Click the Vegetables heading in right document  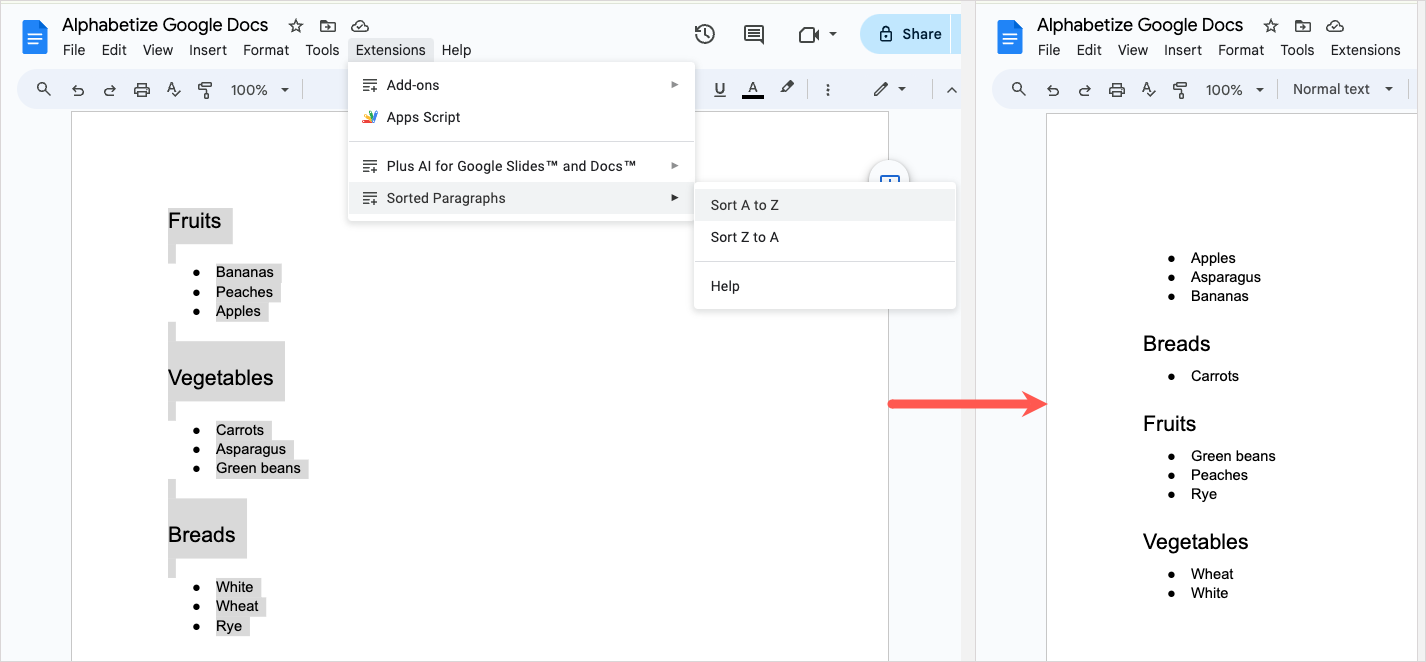(1196, 542)
